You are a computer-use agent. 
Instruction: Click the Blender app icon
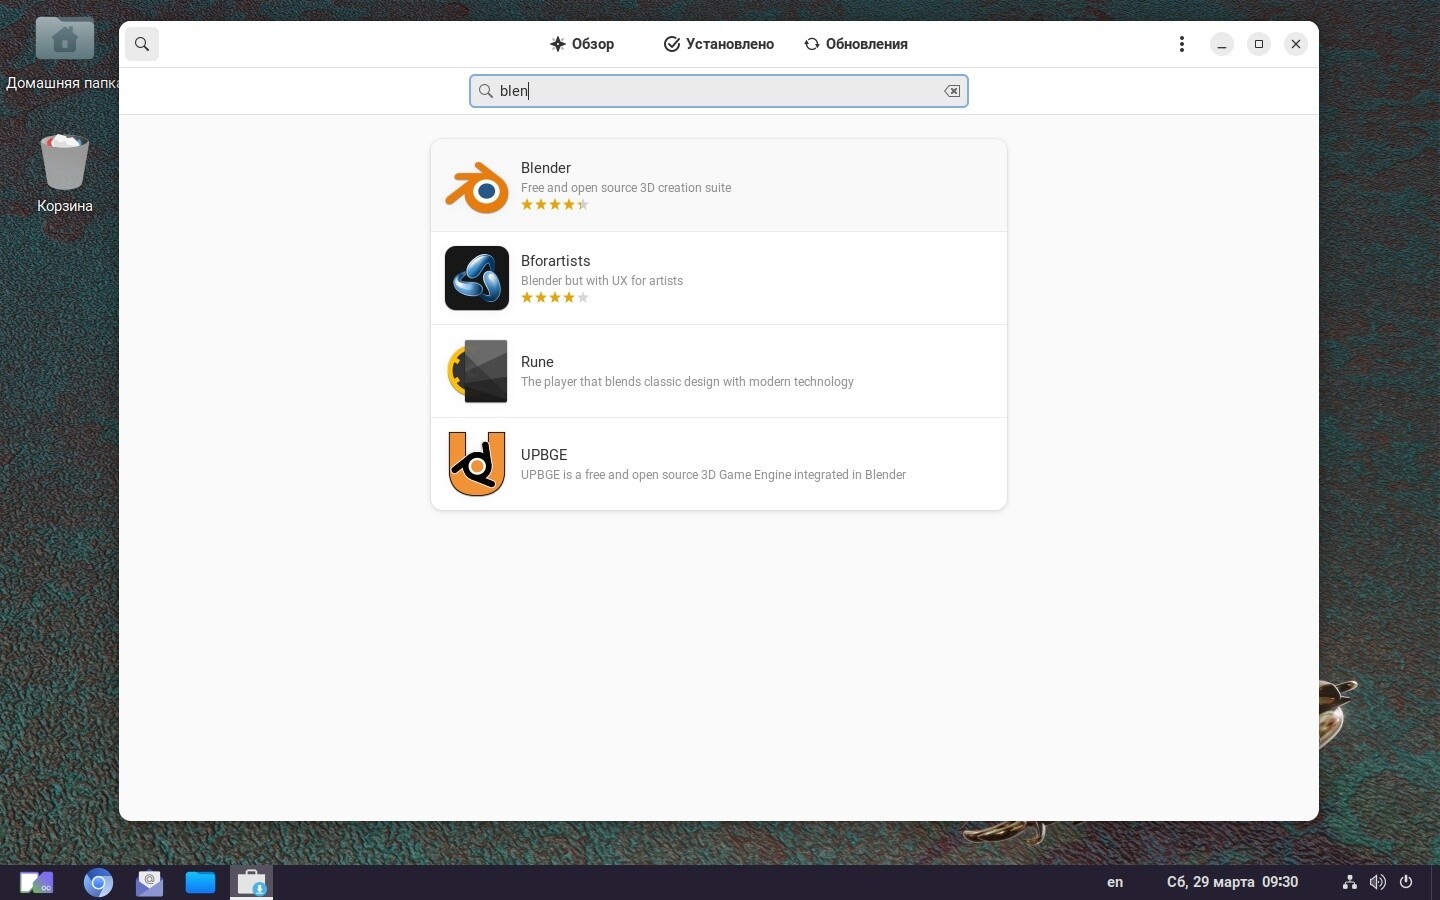pyautogui.click(x=477, y=186)
